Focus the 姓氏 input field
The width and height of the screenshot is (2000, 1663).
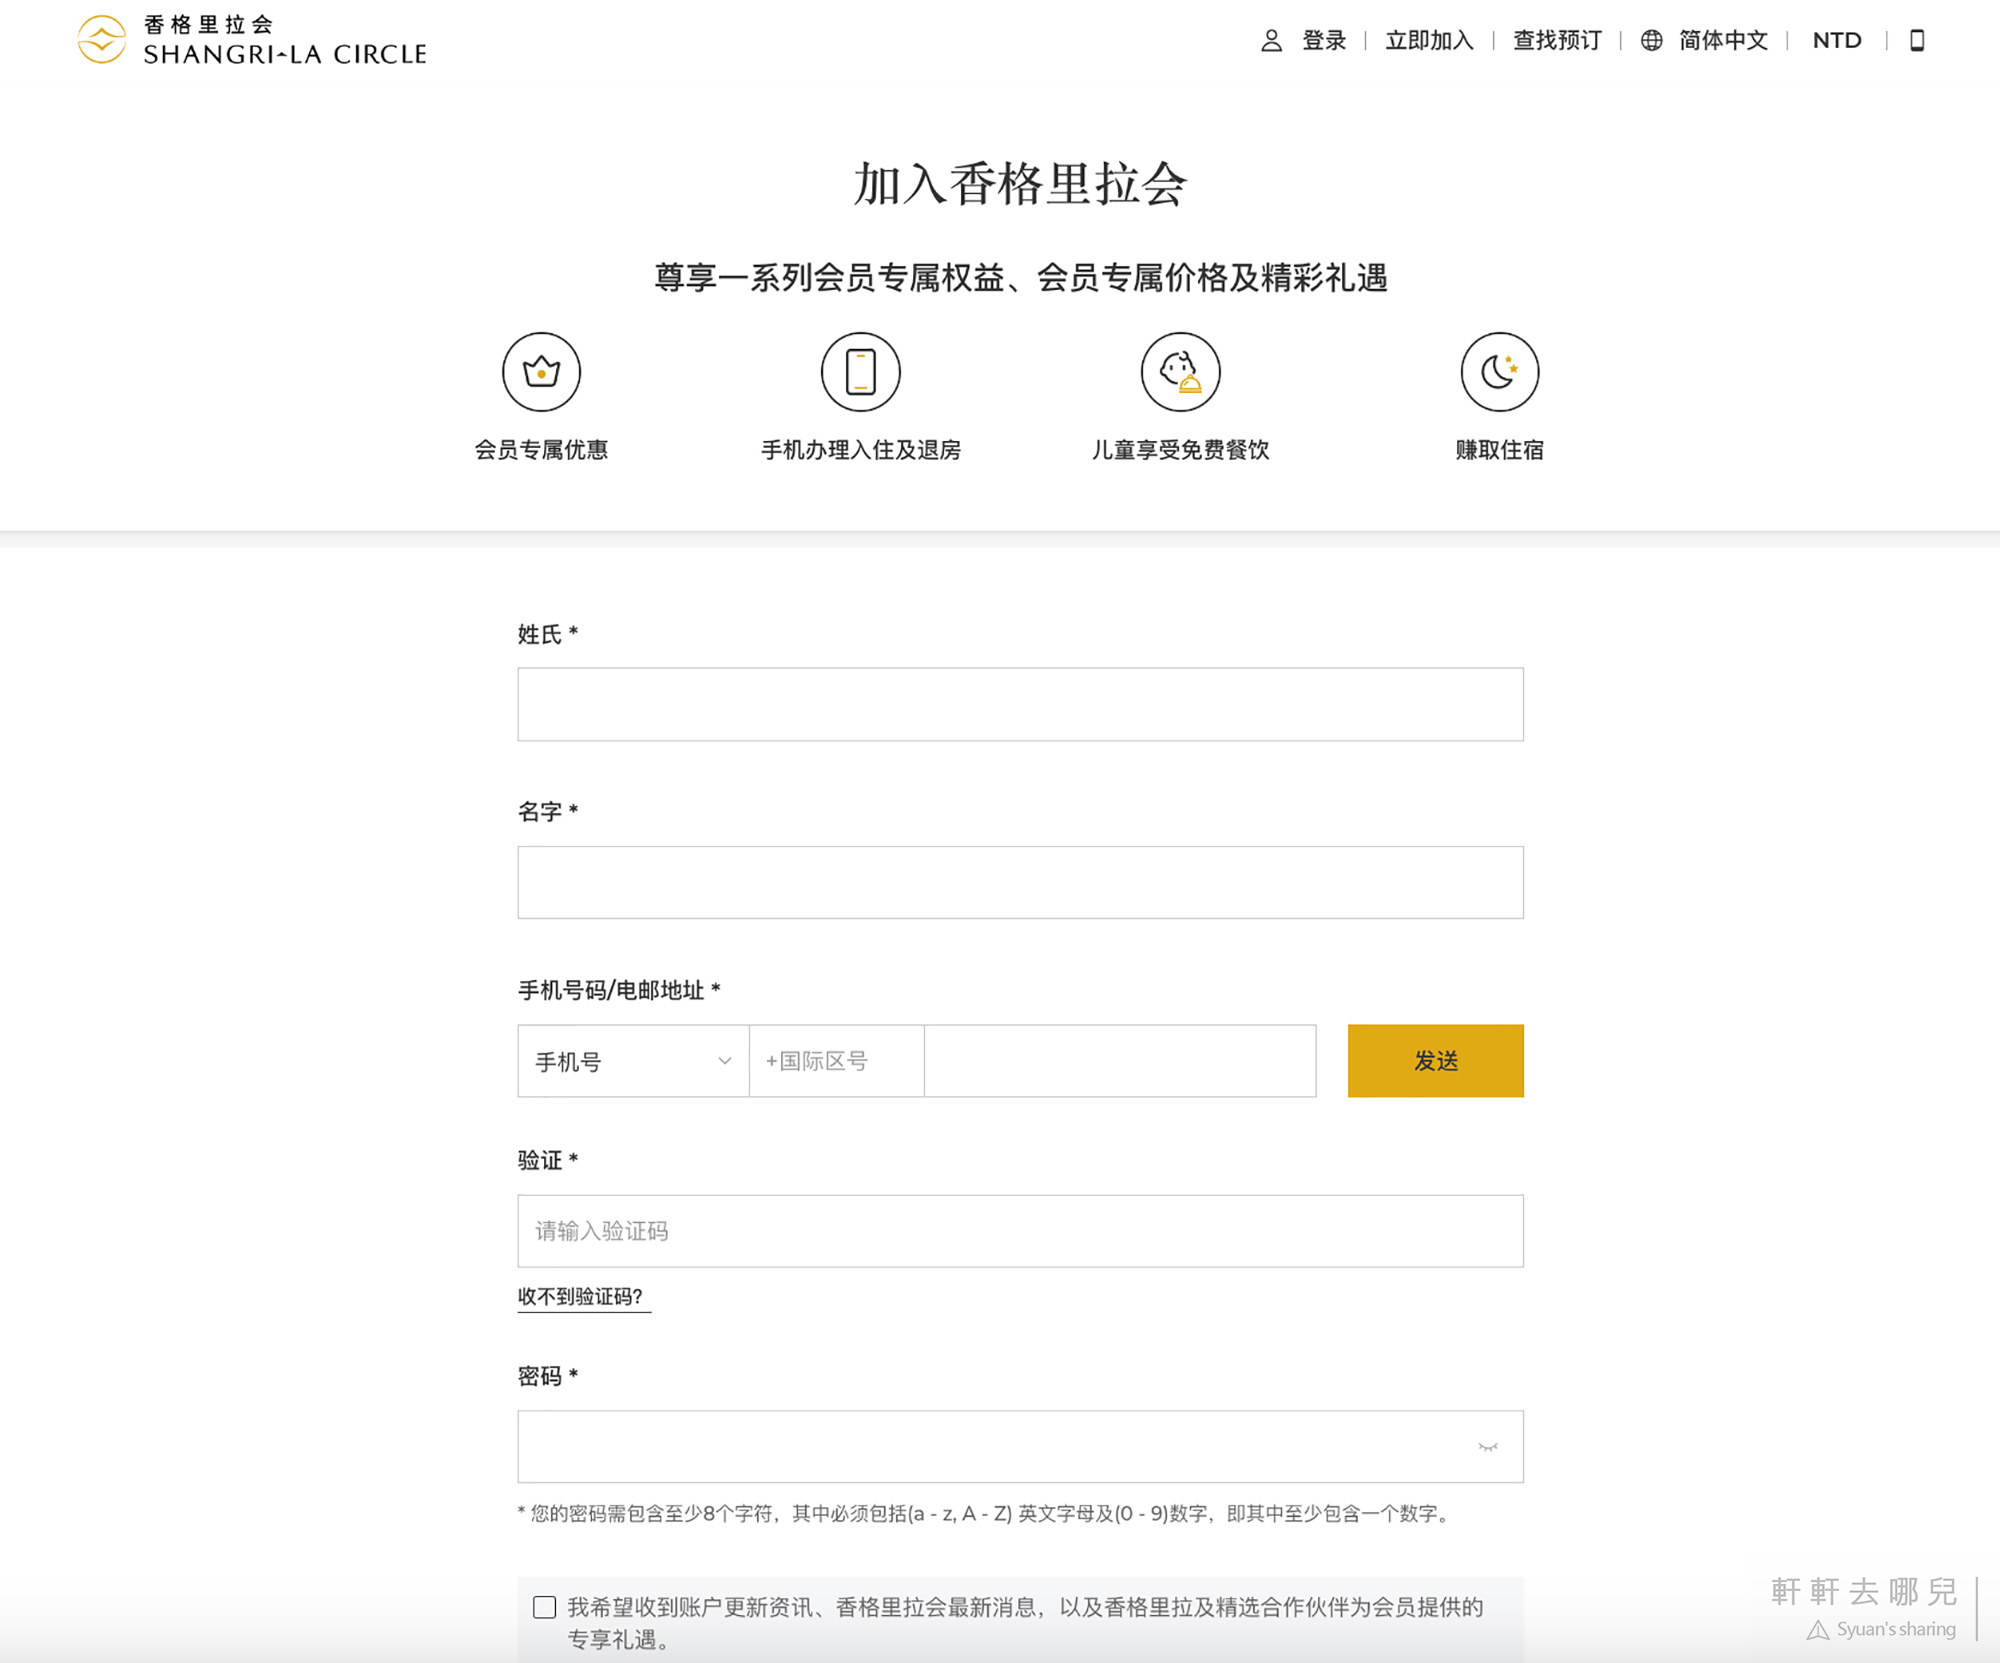point(1021,705)
